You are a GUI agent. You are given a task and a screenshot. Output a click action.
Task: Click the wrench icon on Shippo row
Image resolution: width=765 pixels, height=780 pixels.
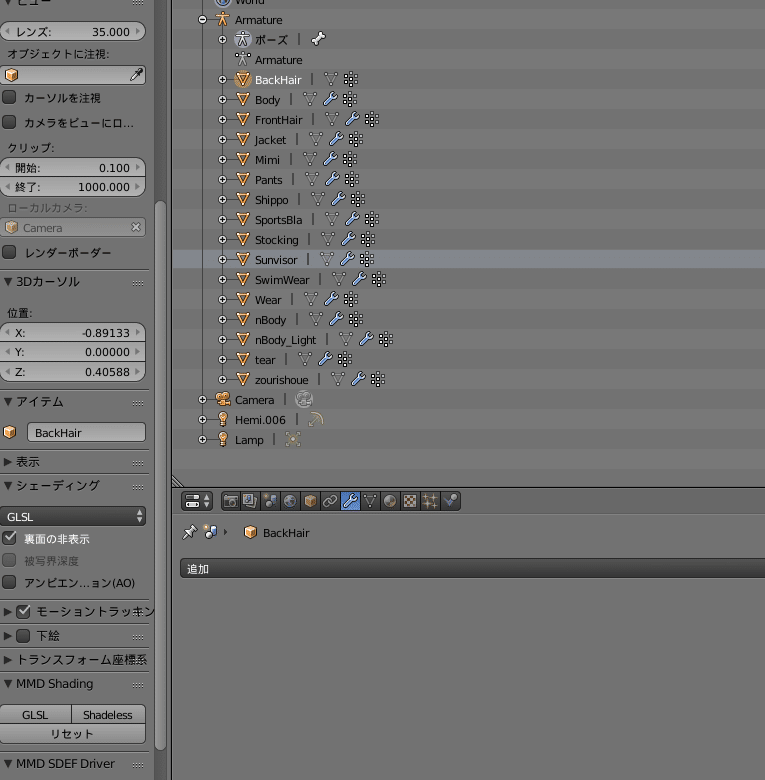point(338,199)
